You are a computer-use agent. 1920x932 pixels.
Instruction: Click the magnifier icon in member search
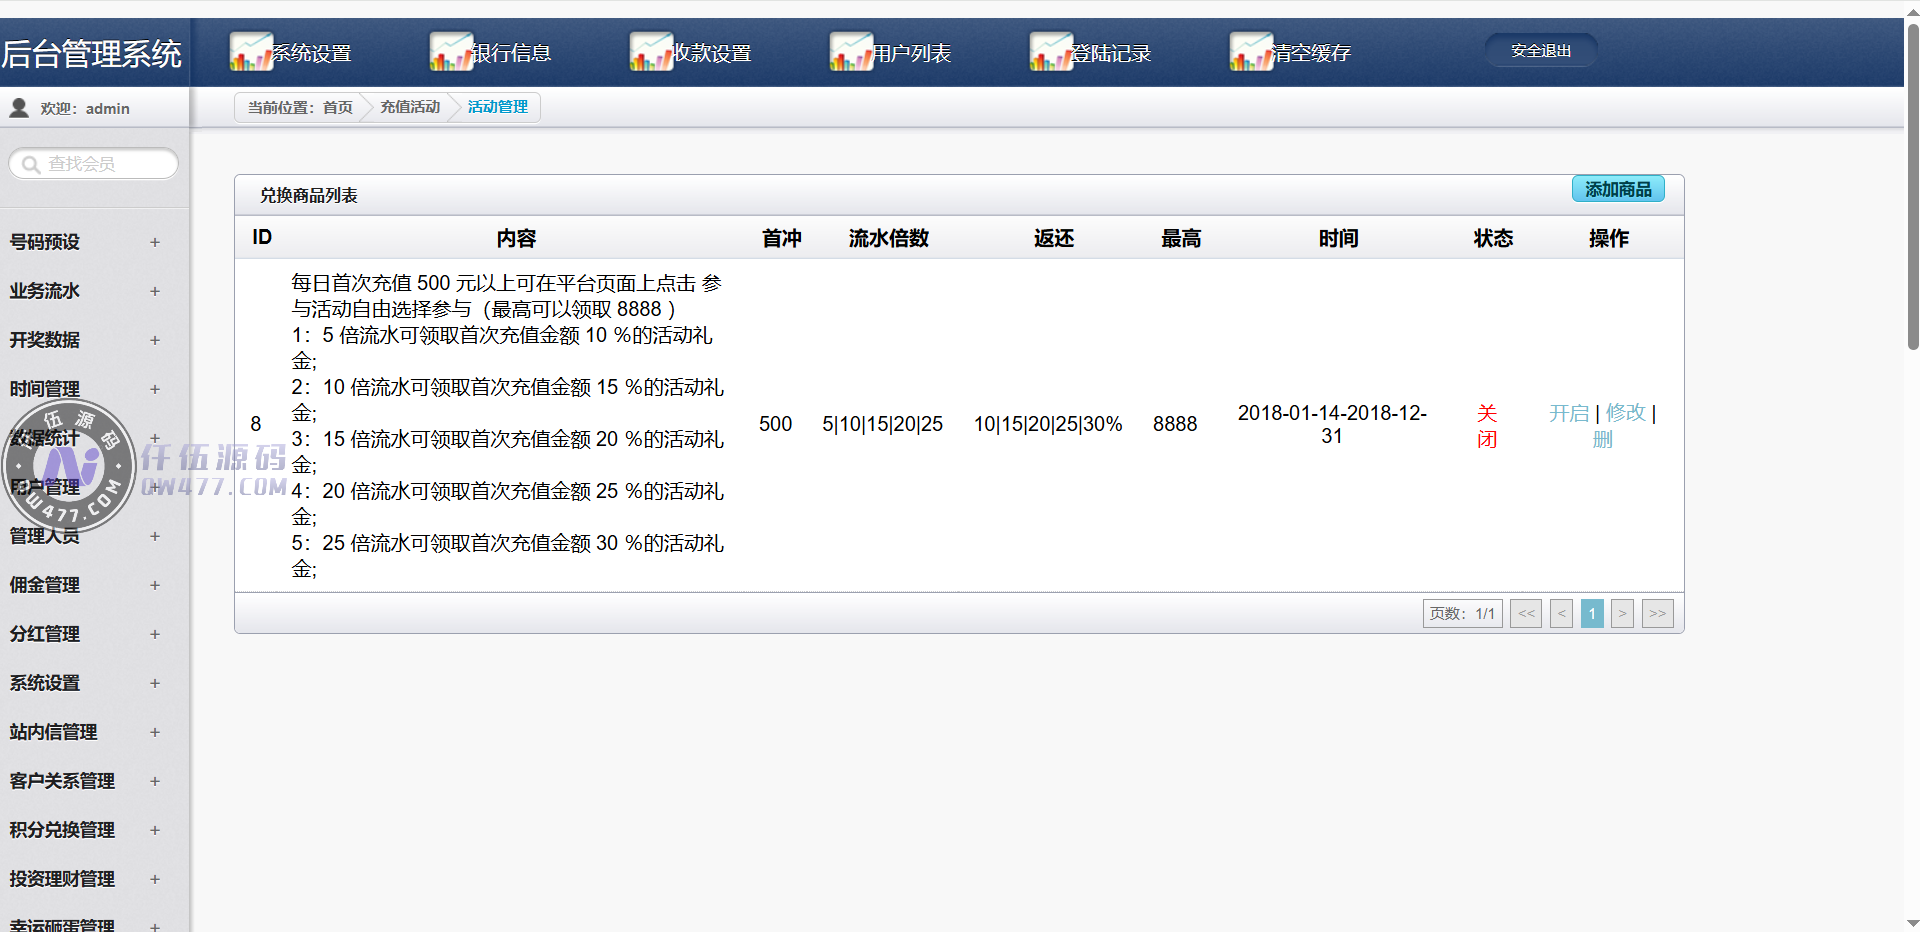(x=31, y=164)
